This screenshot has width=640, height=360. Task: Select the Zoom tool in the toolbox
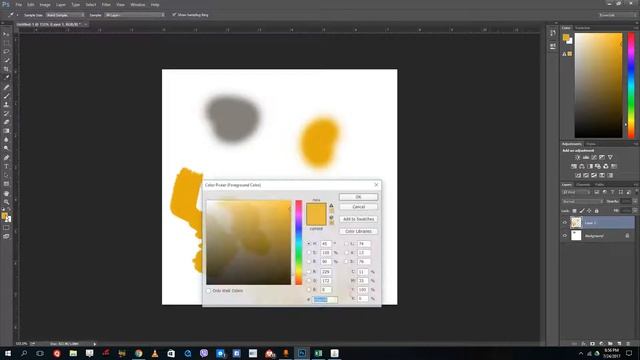pos(6,202)
